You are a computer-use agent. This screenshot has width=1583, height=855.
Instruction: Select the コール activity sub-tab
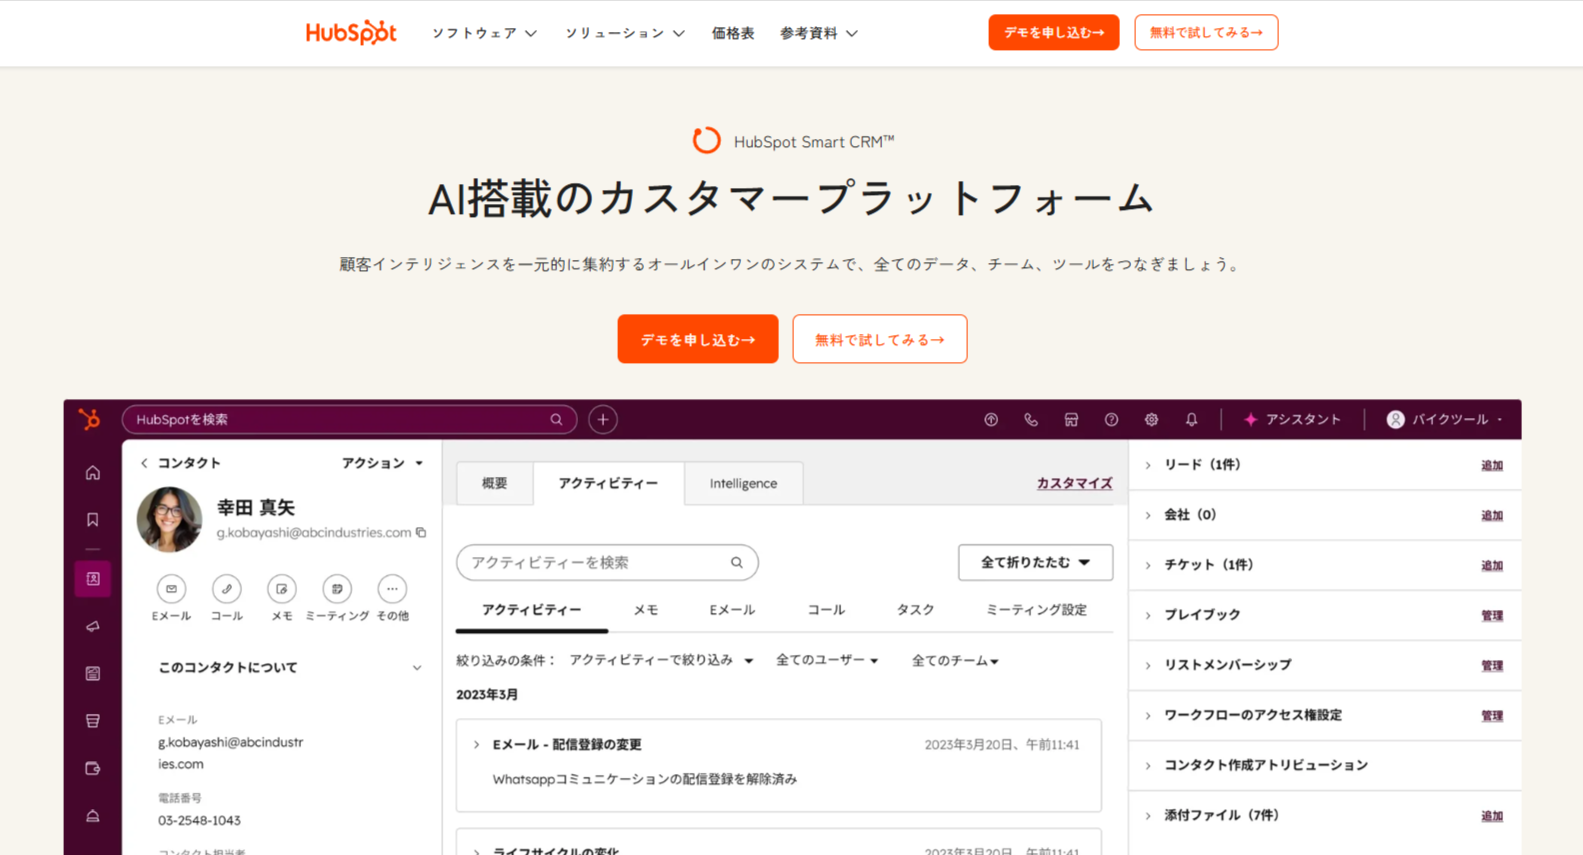coord(826,610)
